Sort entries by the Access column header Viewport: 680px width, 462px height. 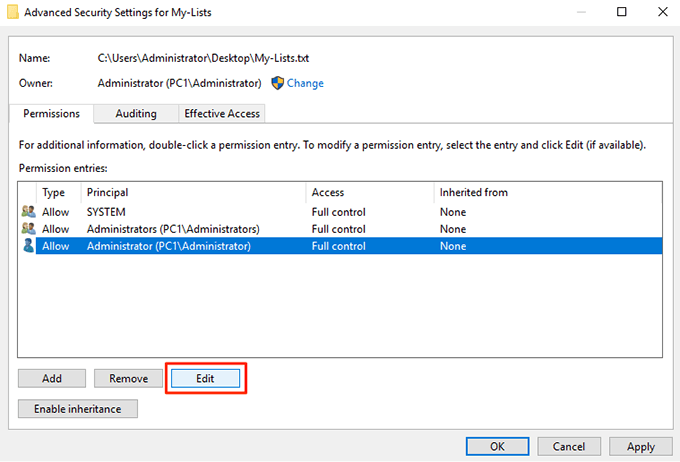point(370,192)
